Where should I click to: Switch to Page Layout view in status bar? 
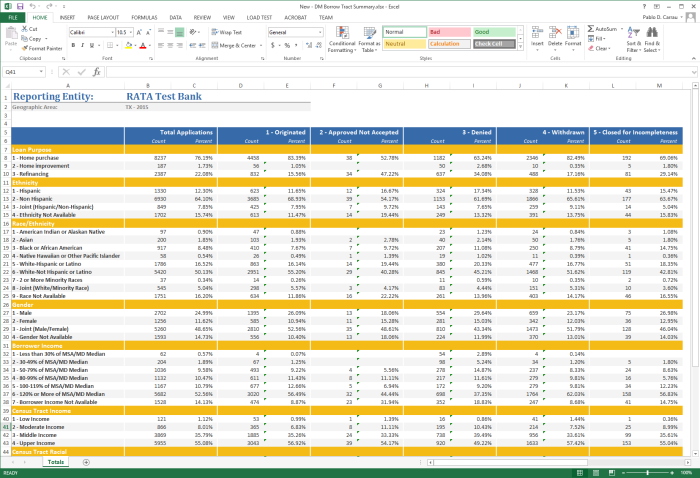point(596,473)
